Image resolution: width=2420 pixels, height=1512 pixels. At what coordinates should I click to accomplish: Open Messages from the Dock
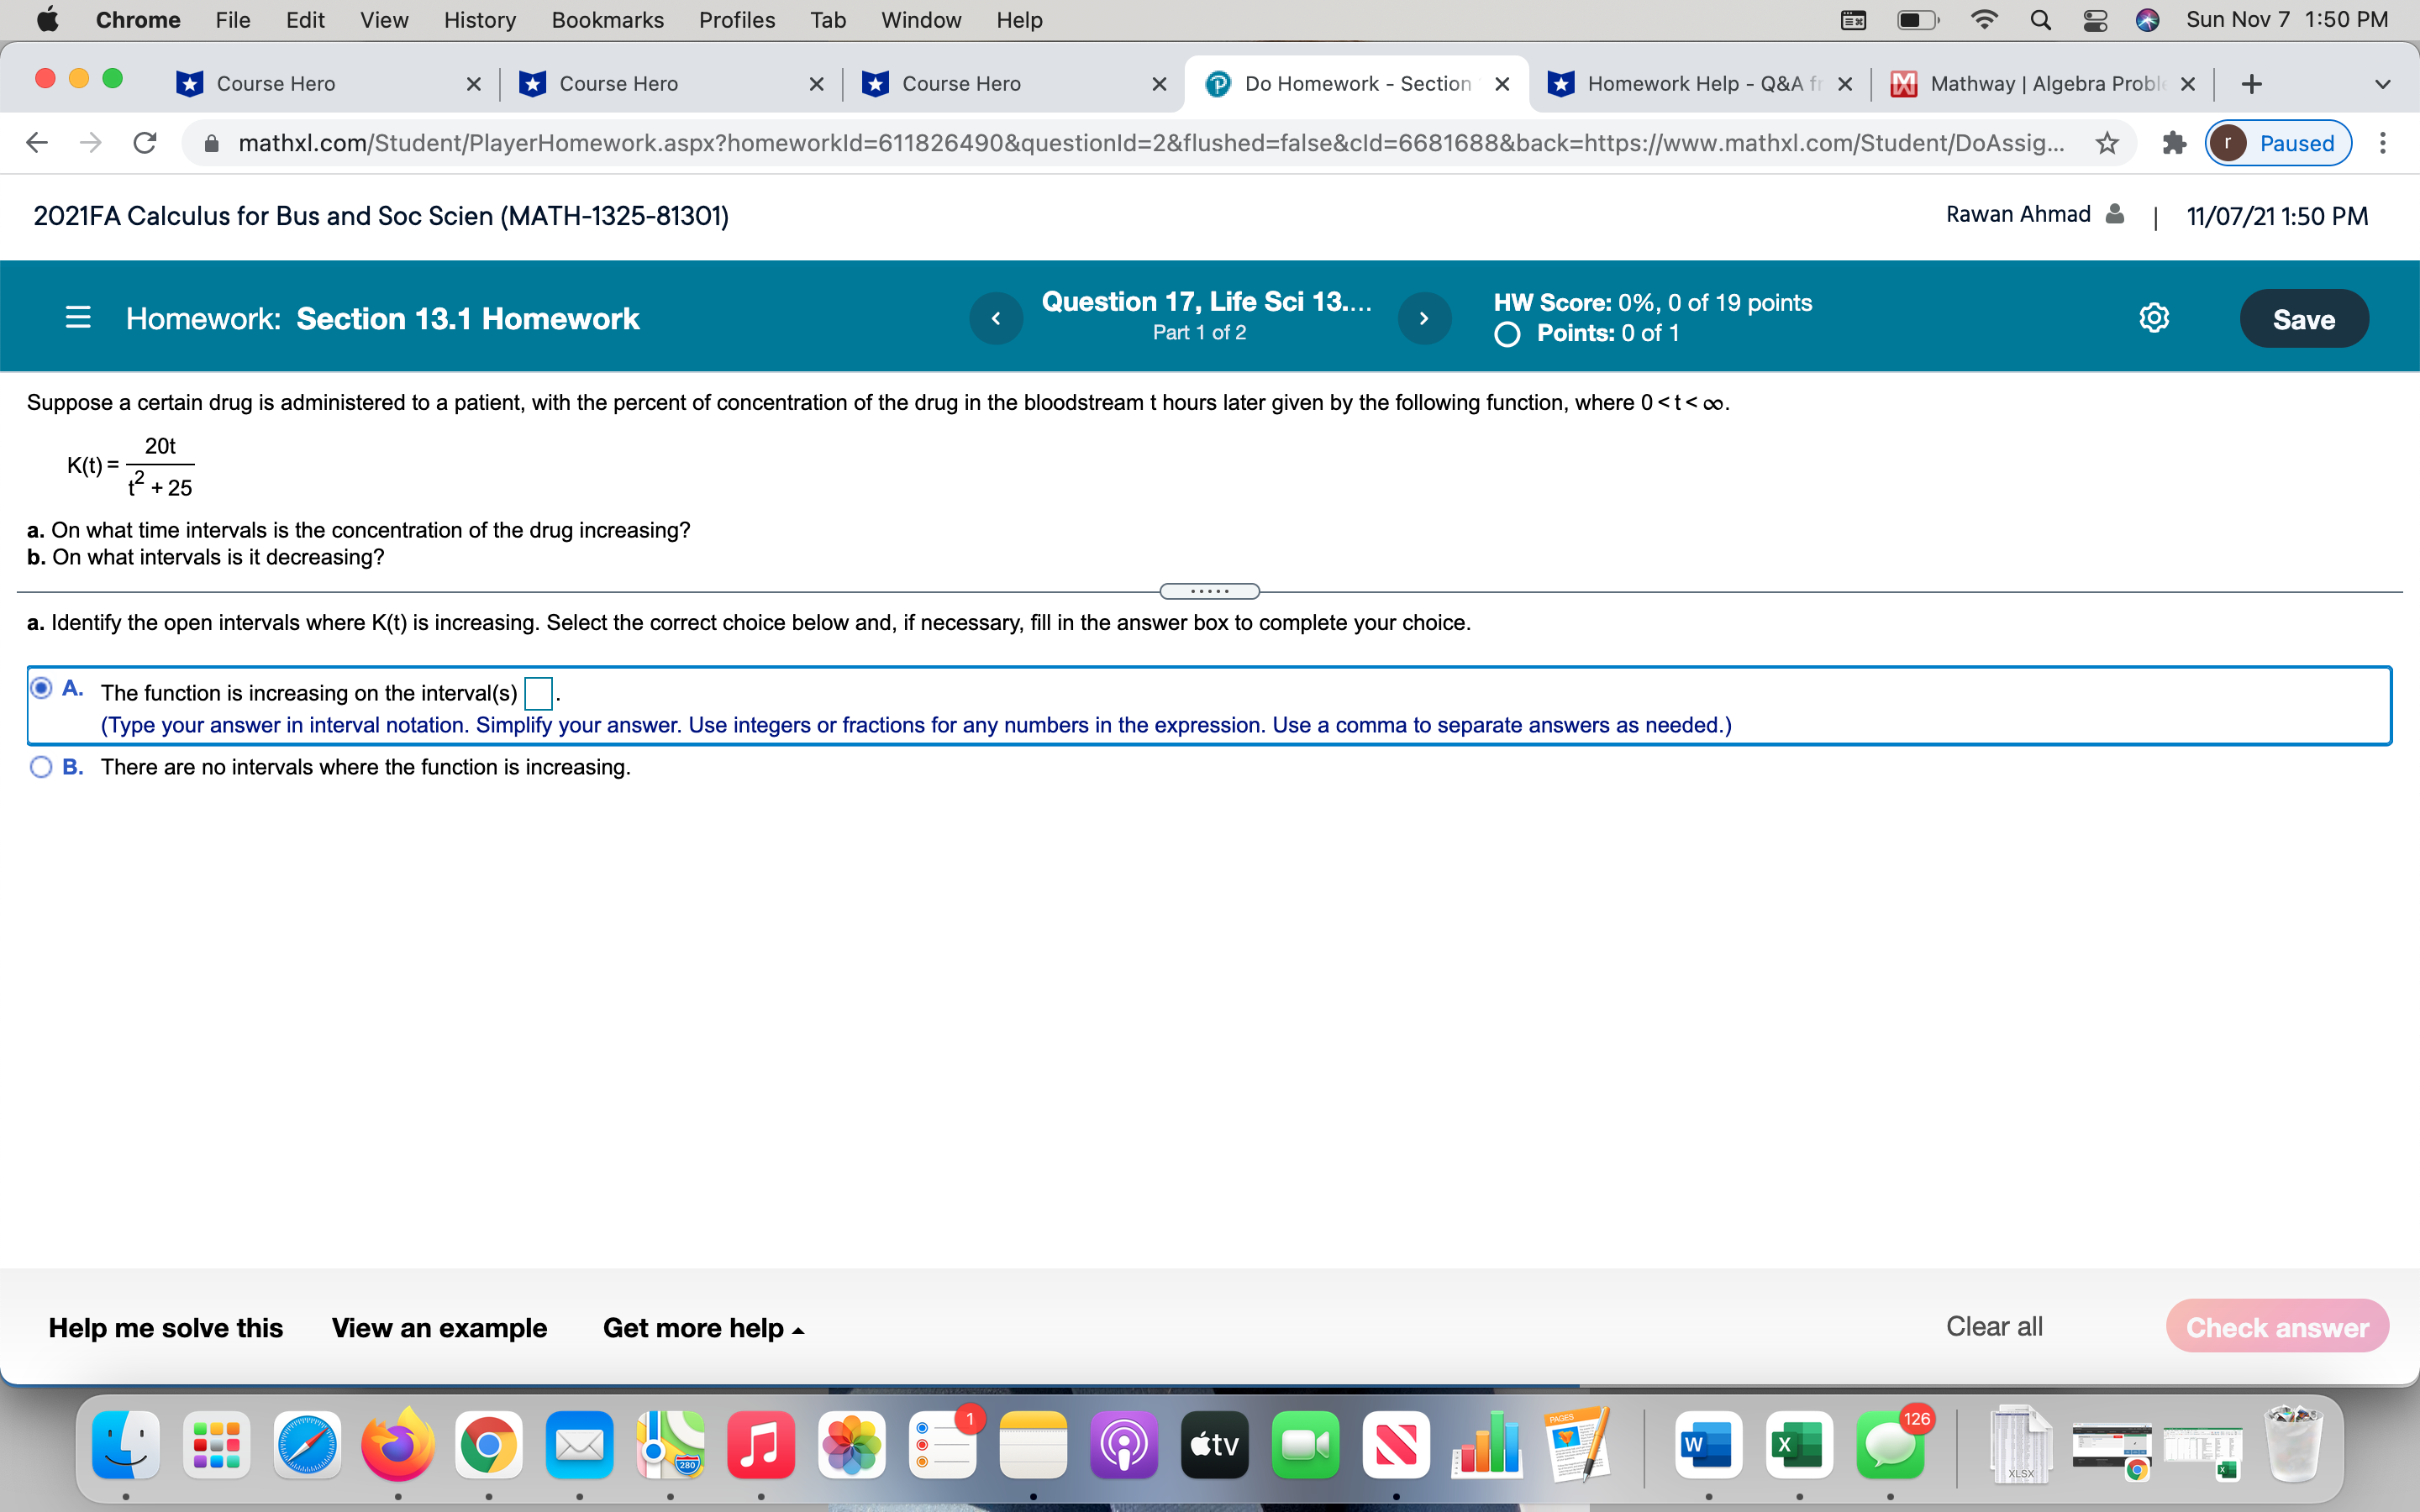[x=1891, y=1444]
